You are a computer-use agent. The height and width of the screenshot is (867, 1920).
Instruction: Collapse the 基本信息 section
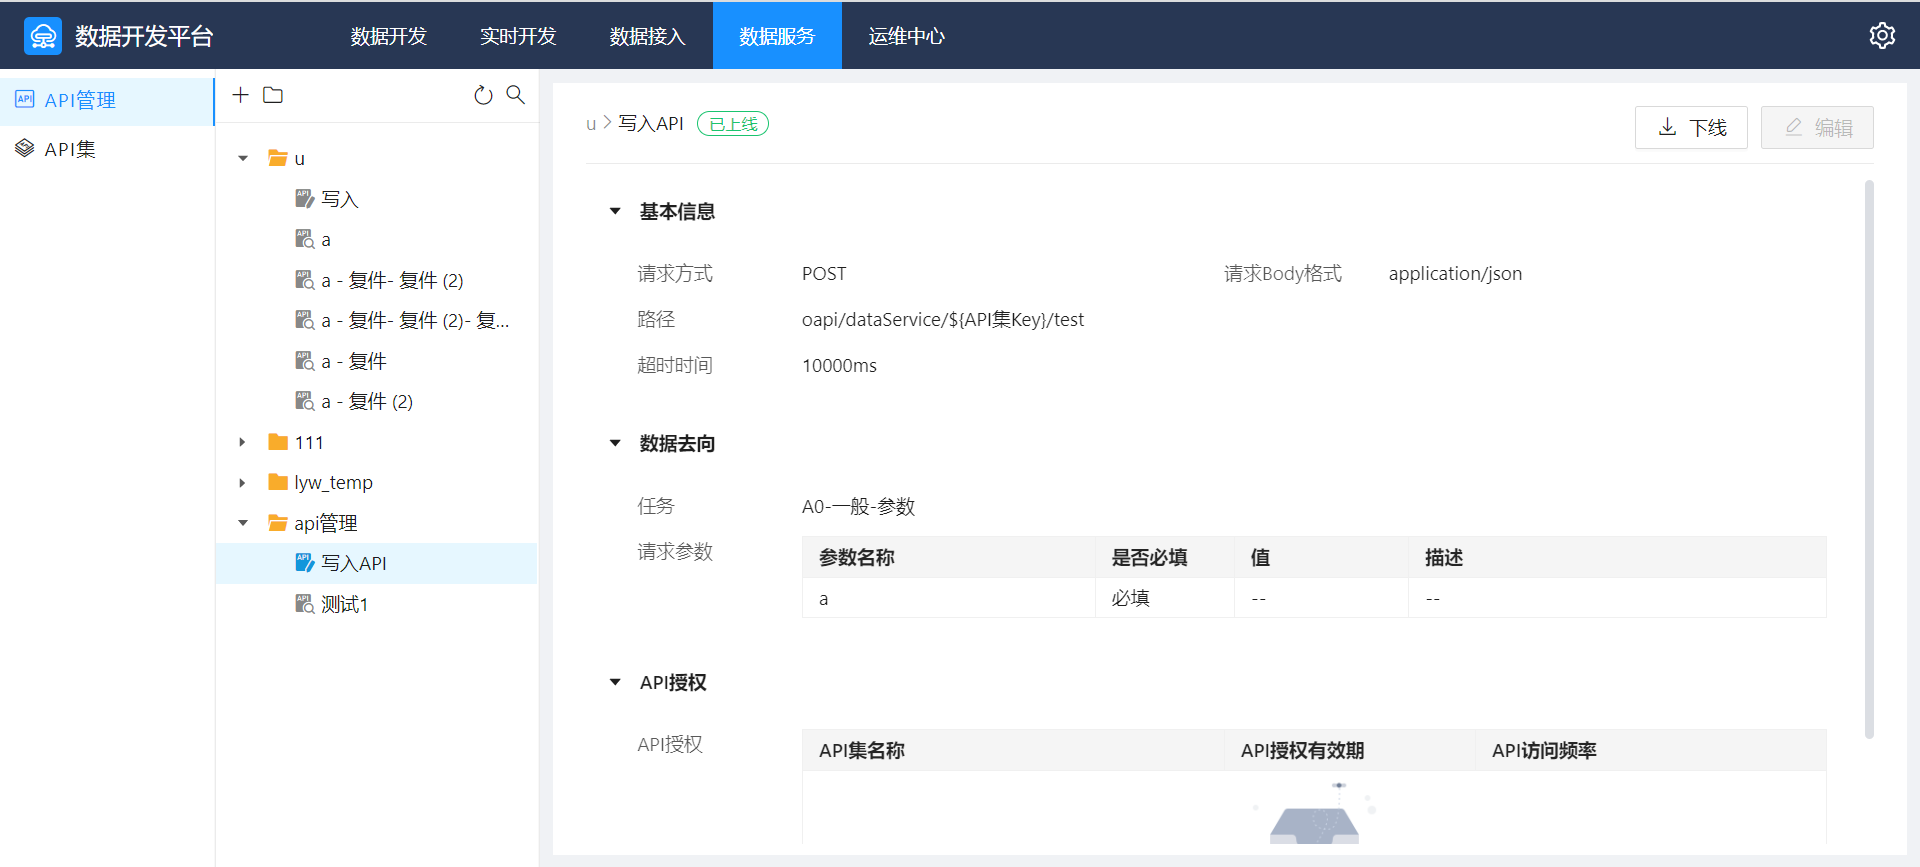[615, 212]
